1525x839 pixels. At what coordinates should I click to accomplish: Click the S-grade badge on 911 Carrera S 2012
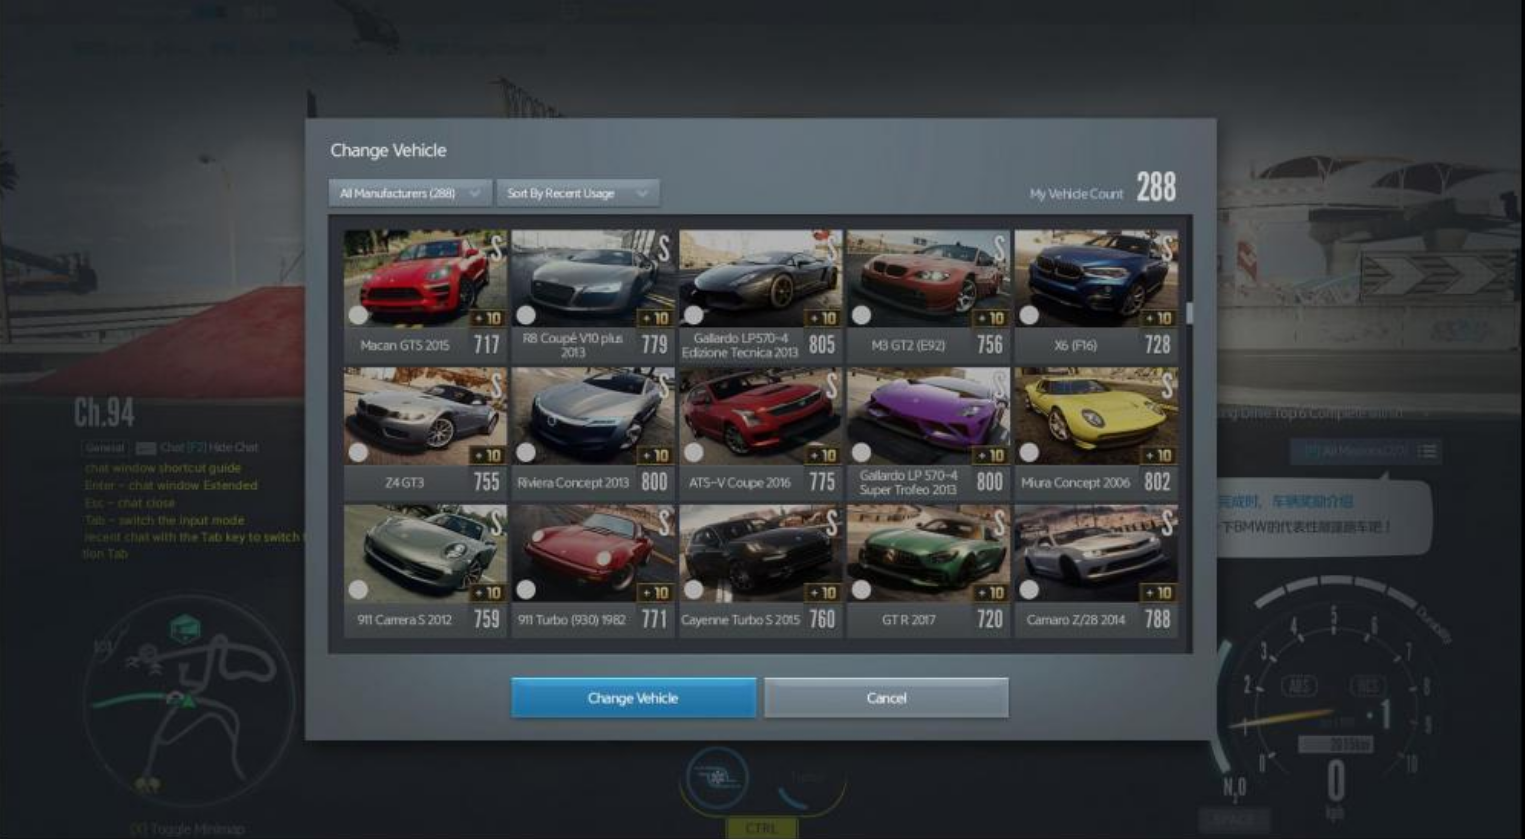(x=496, y=523)
